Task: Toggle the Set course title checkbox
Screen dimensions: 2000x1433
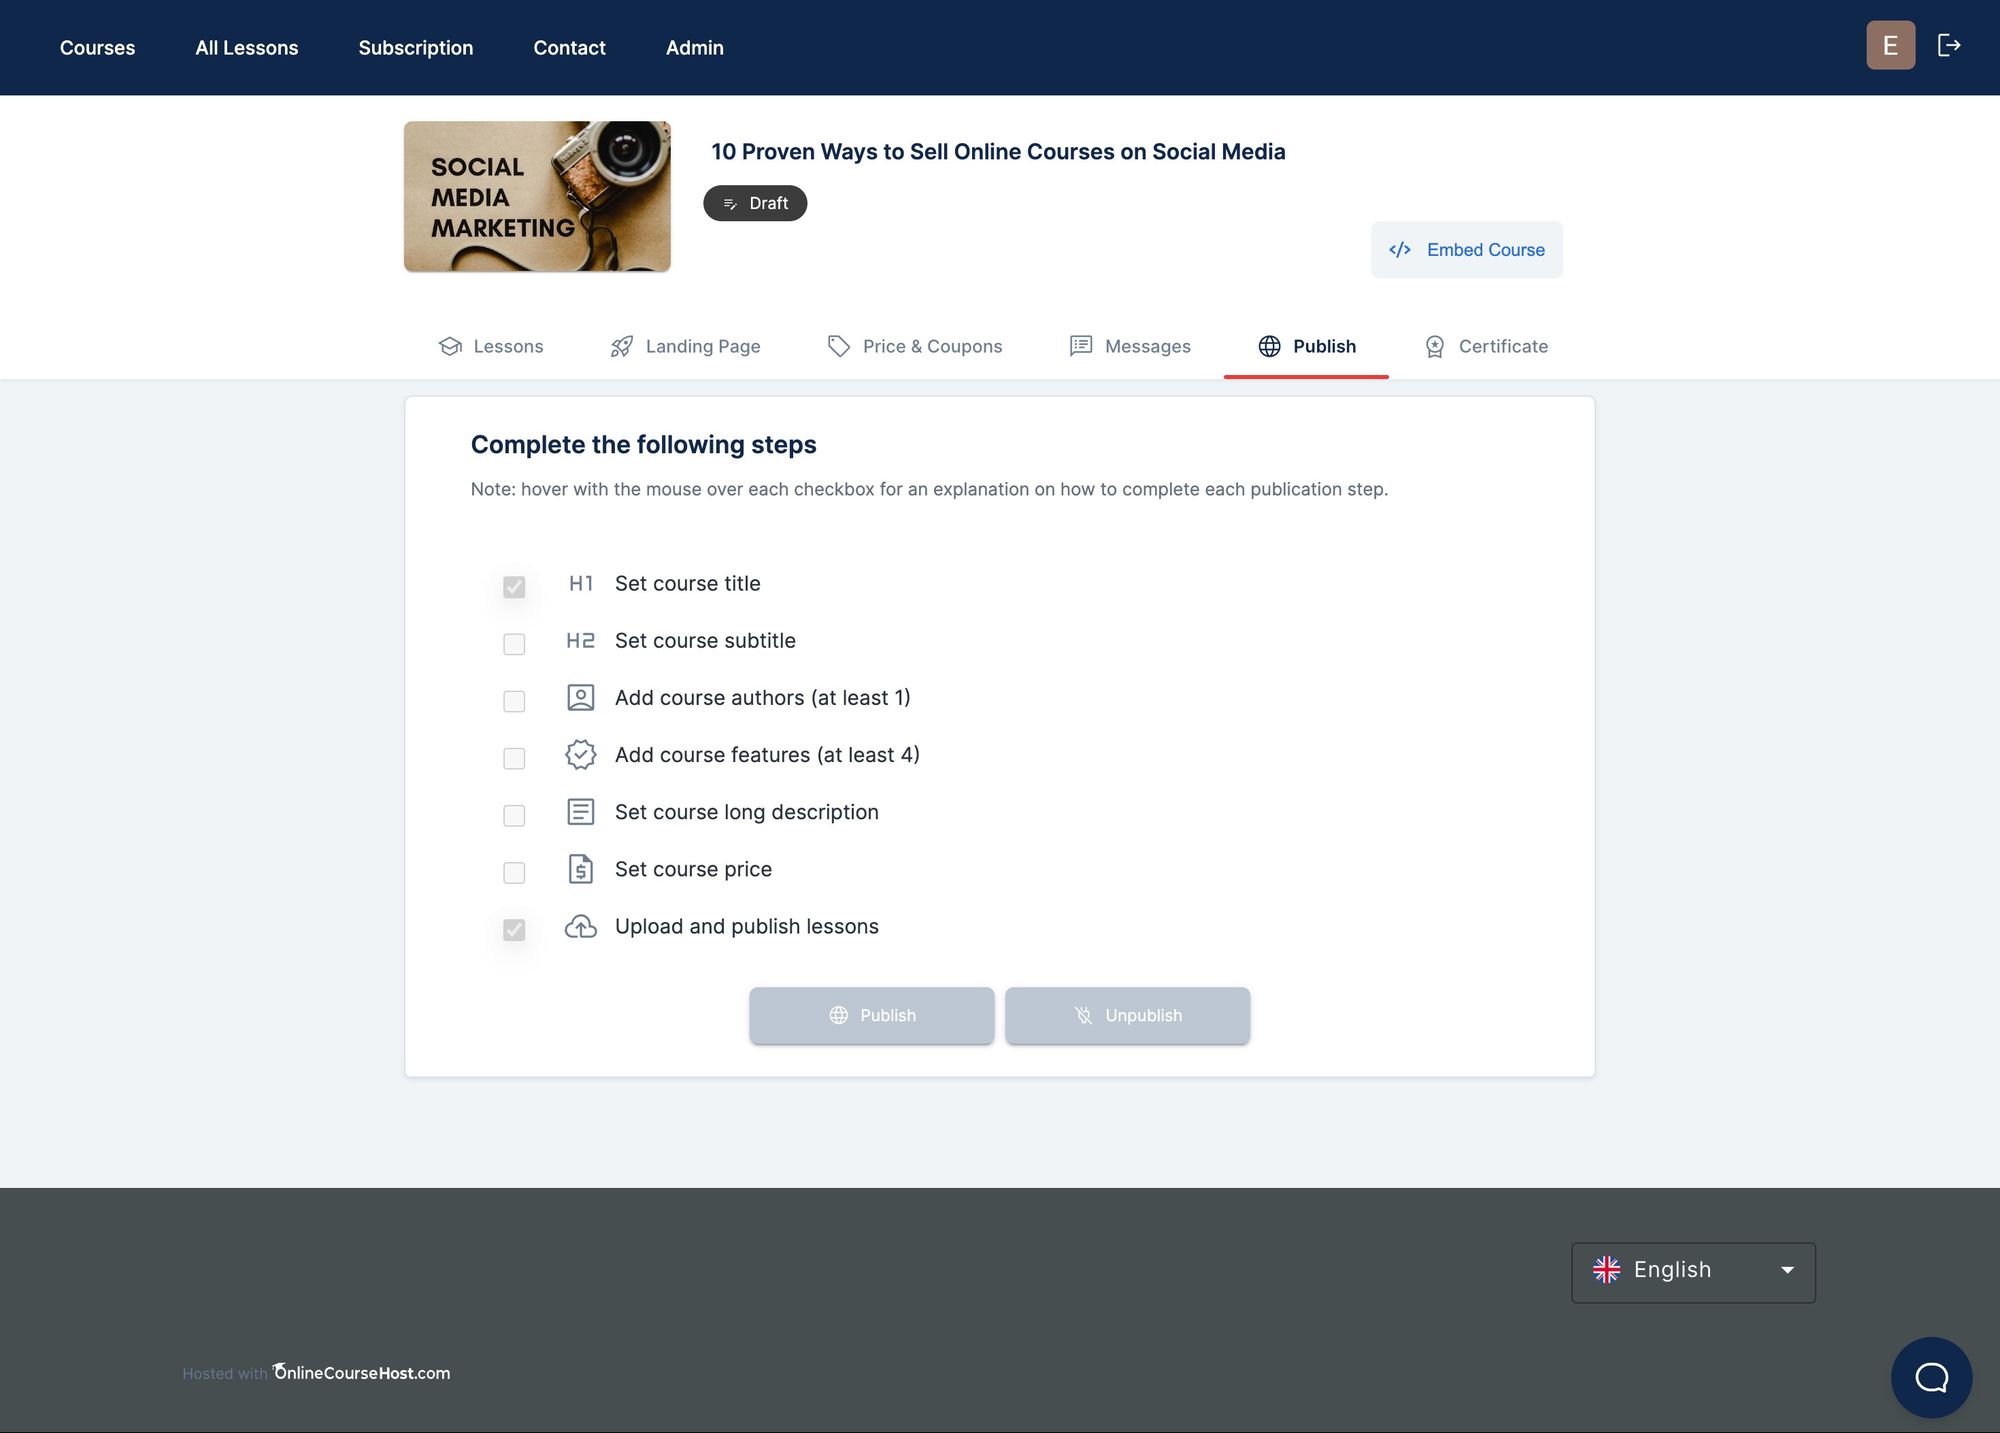Action: tap(512, 586)
